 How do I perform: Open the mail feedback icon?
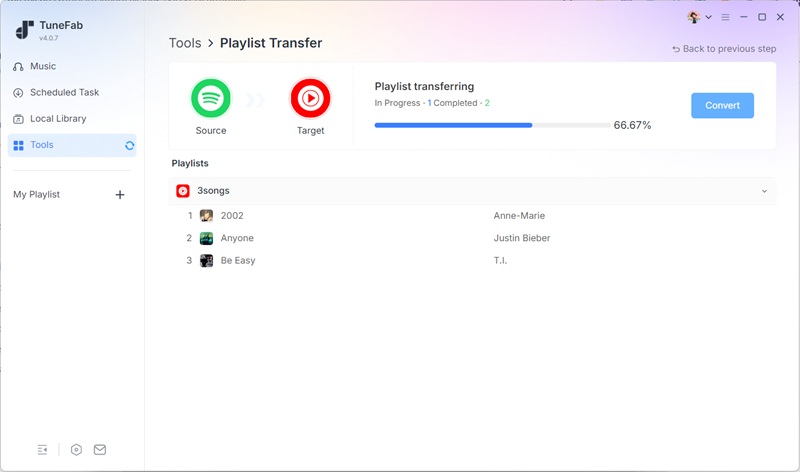point(100,450)
